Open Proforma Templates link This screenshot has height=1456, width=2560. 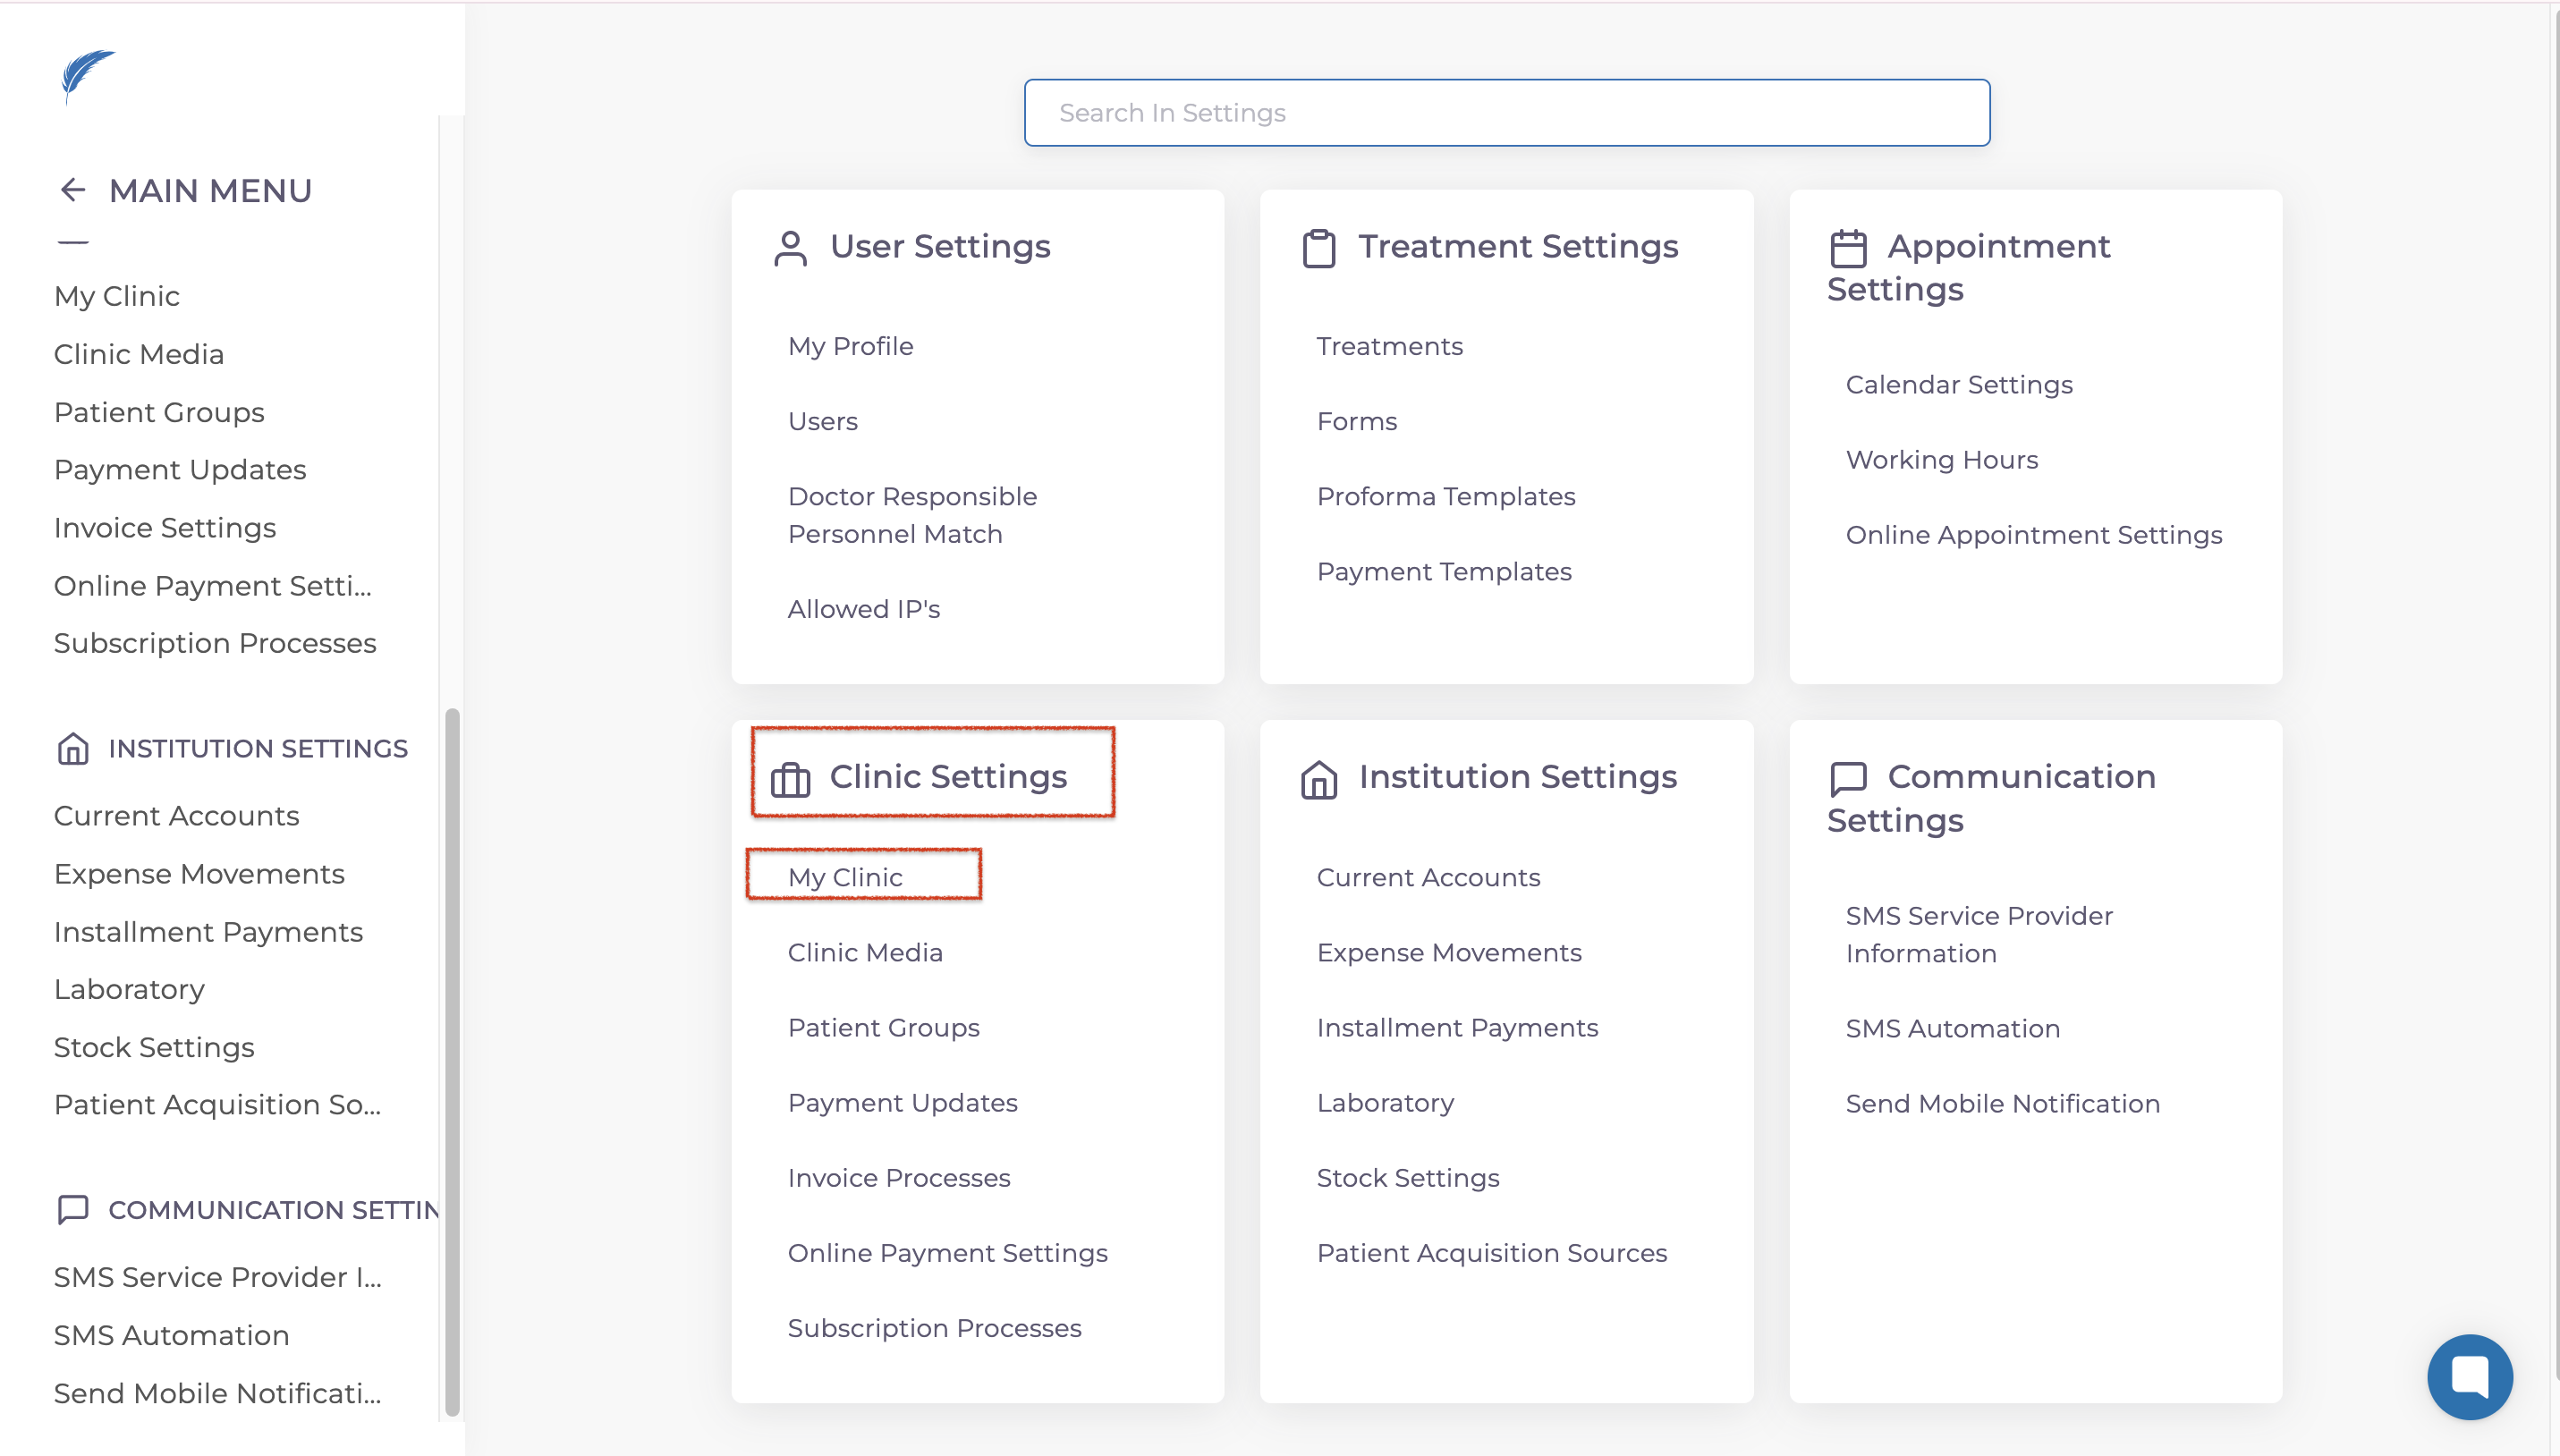pyautogui.click(x=1445, y=496)
